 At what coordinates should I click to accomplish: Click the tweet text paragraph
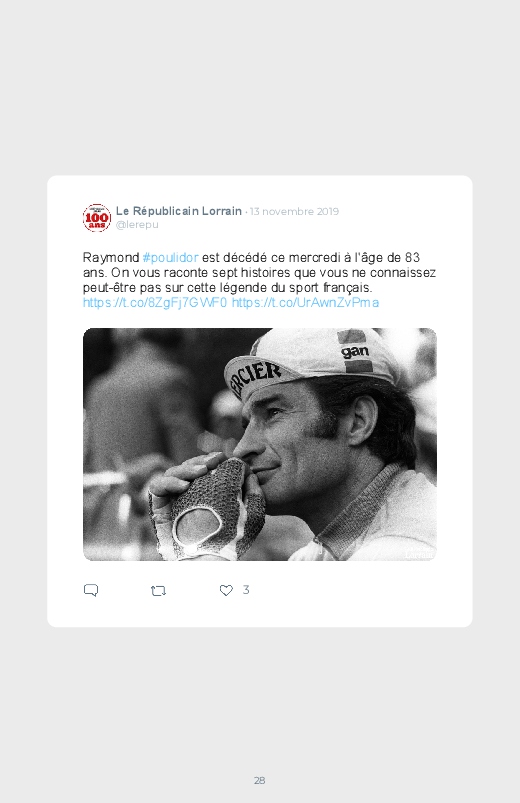tap(259, 280)
